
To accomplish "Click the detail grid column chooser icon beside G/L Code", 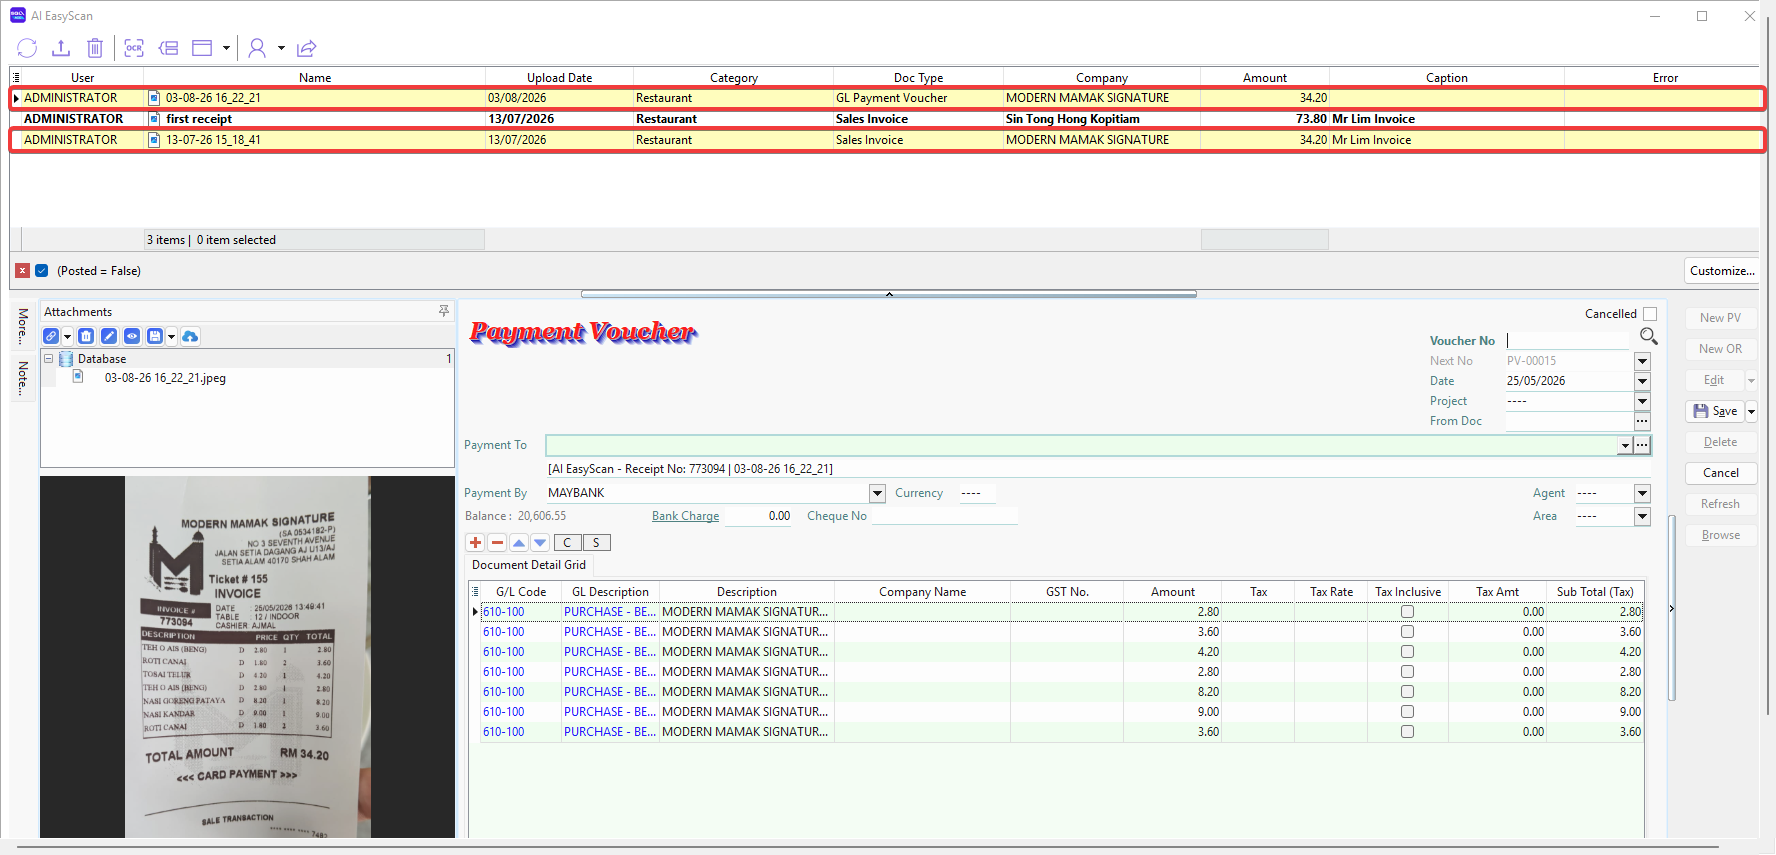I will click(476, 592).
